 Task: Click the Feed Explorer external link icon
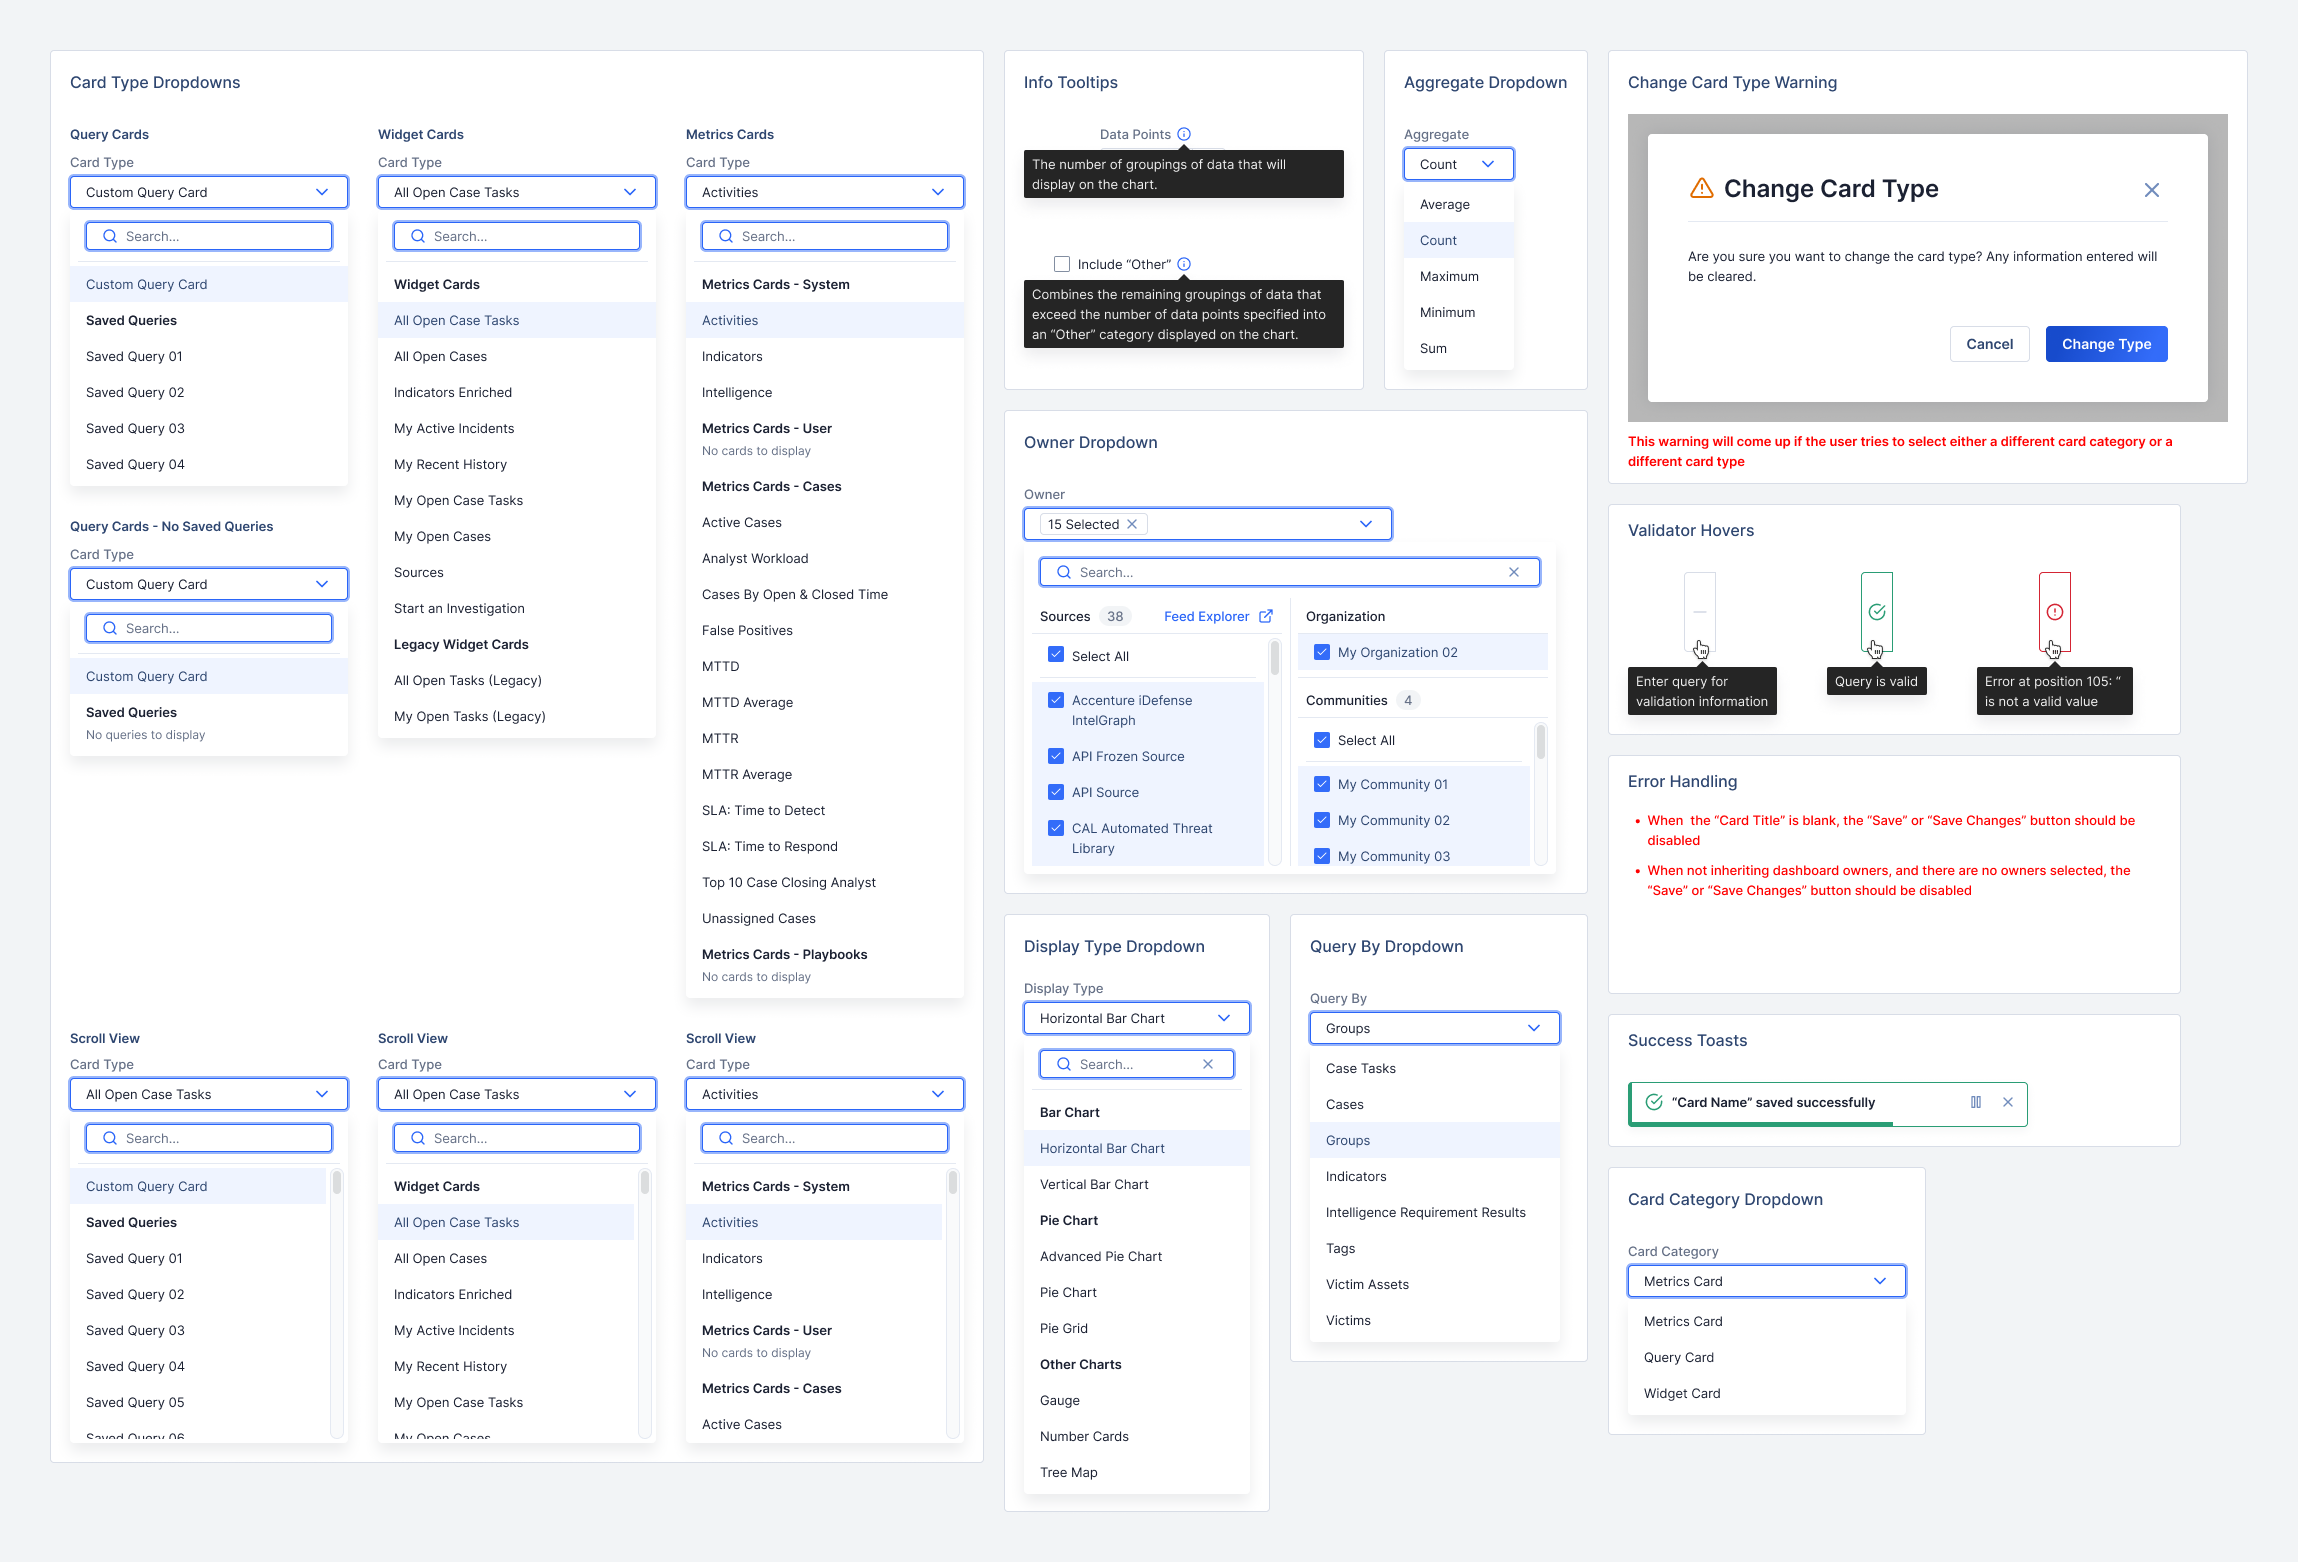(x=1266, y=616)
